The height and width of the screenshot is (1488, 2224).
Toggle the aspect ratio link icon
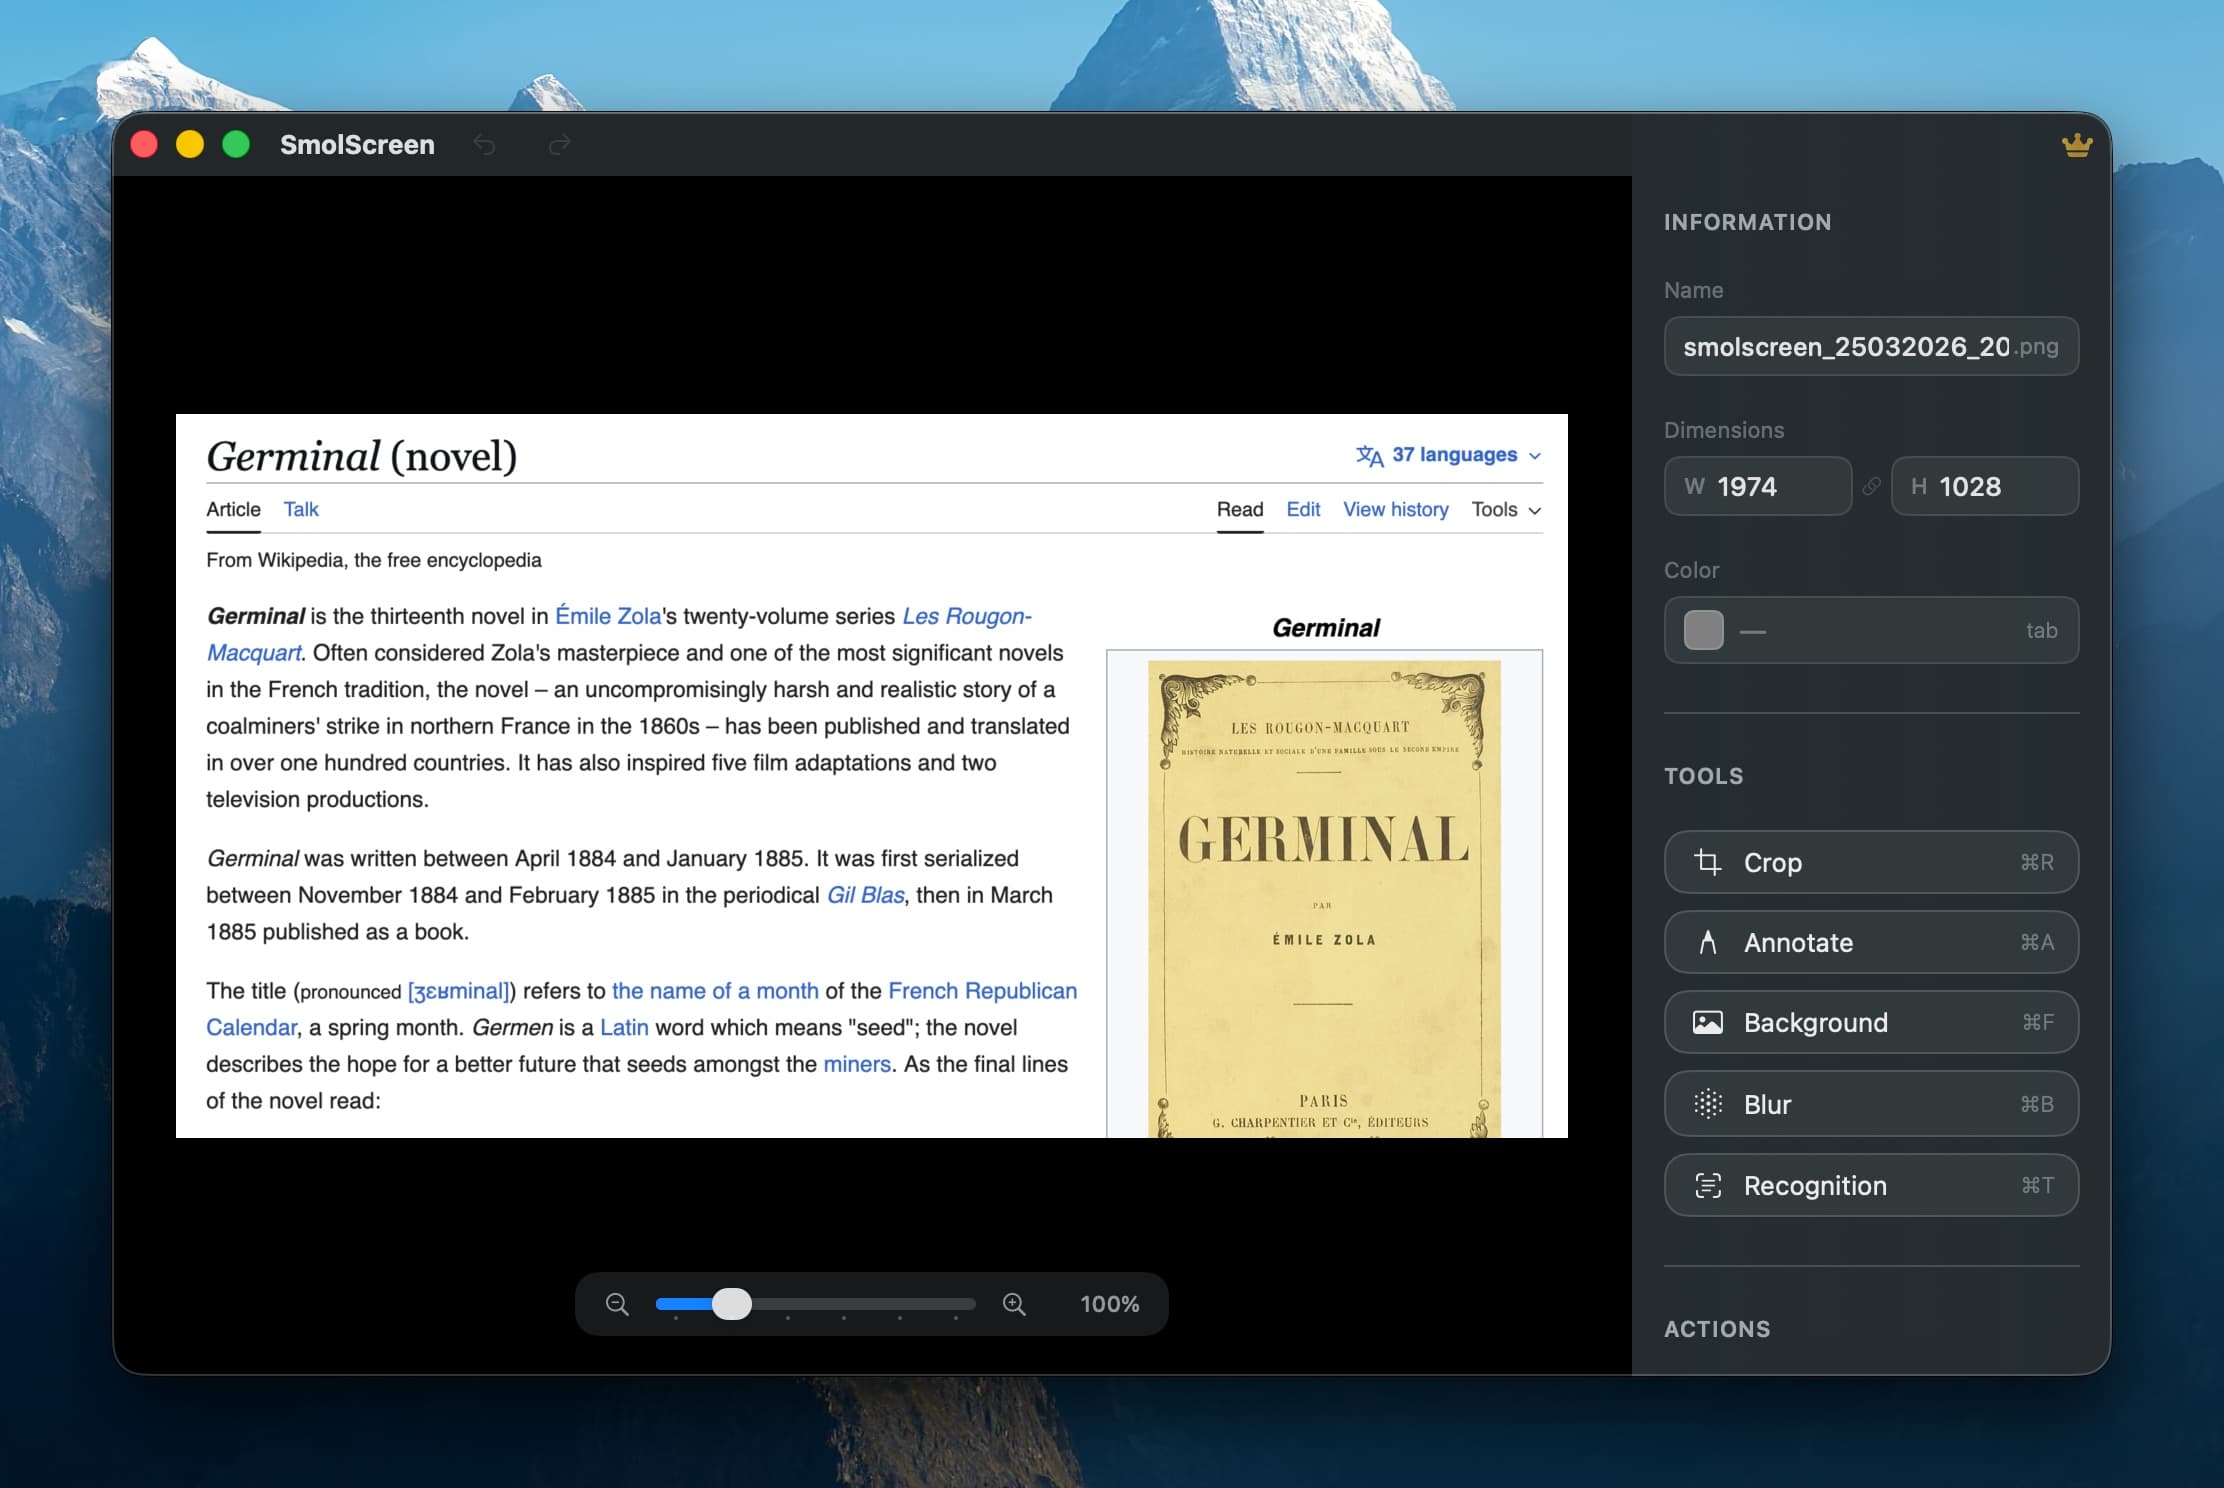pyautogui.click(x=1872, y=486)
